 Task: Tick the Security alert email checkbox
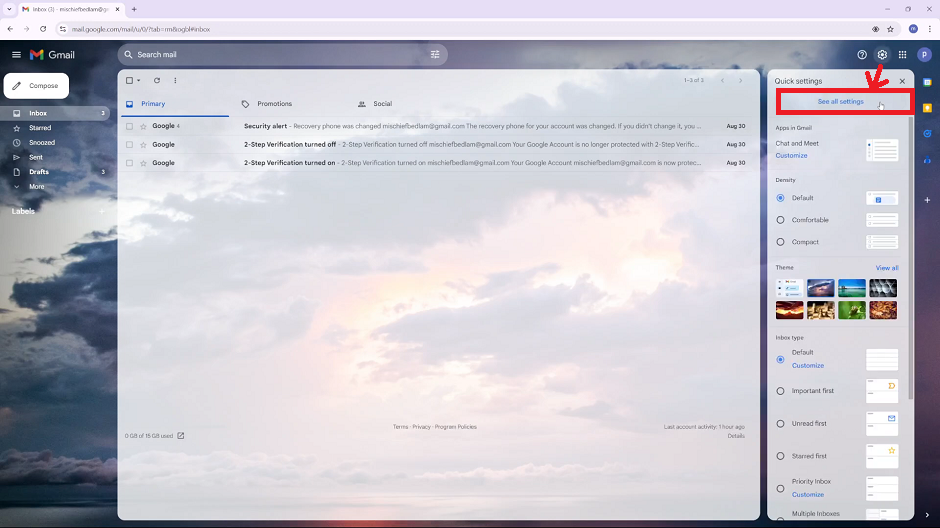(x=129, y=126)
